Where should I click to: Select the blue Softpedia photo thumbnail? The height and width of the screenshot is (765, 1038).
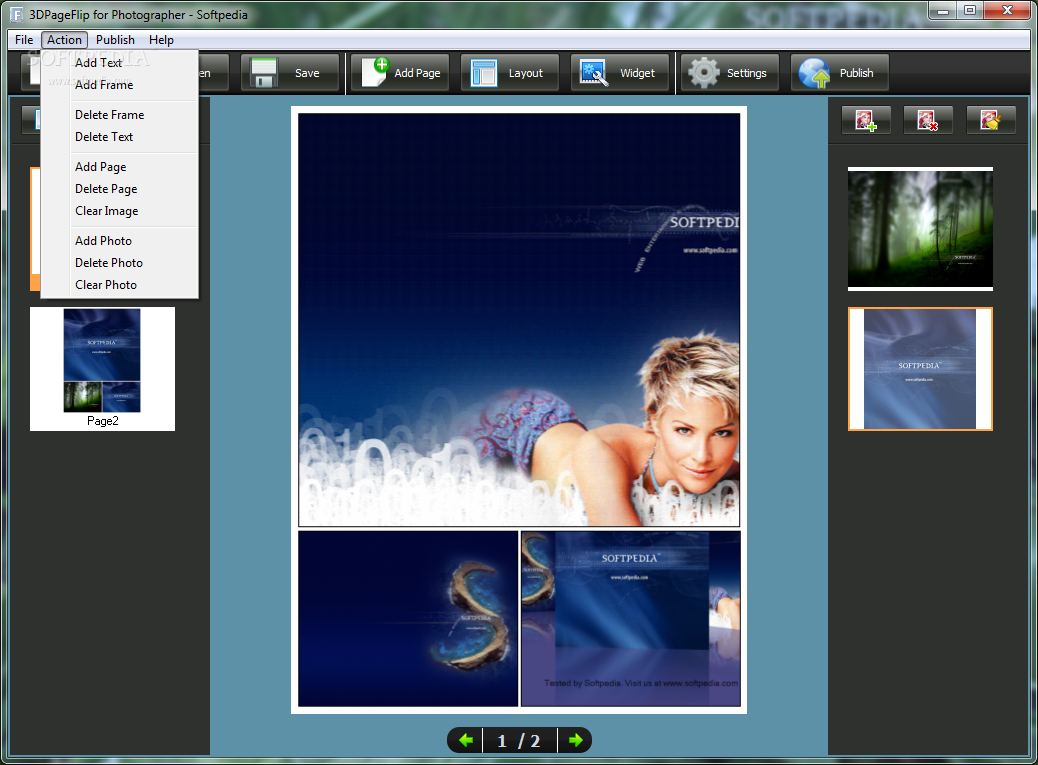coord(920,369)
